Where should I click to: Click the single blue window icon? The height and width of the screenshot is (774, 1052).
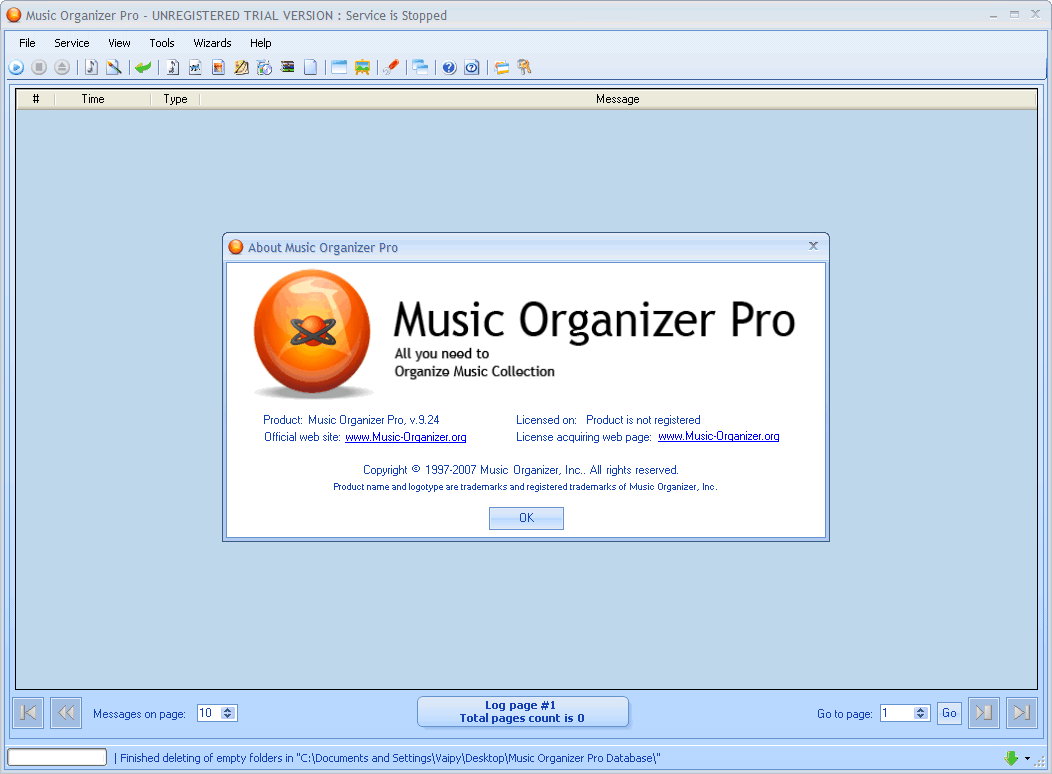[339, 67]
